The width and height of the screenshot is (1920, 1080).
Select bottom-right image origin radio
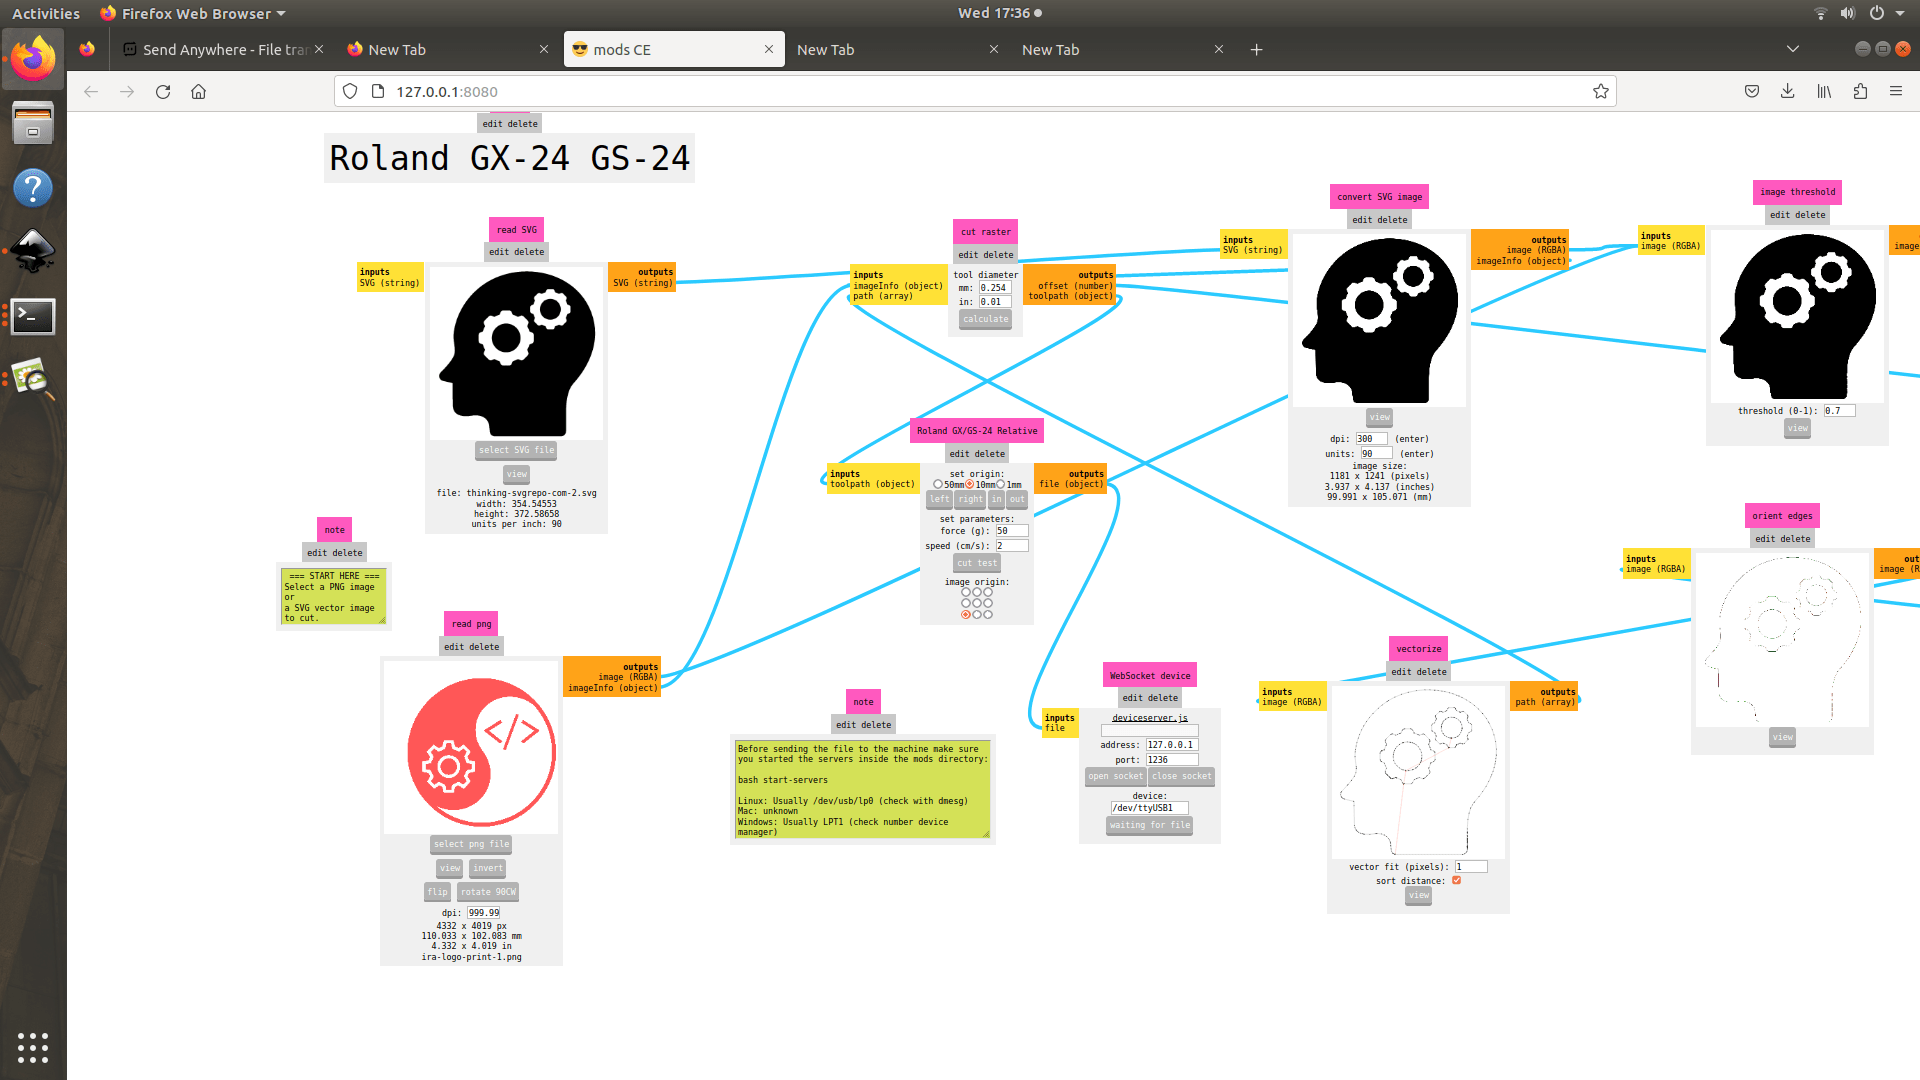pos(988,614)
